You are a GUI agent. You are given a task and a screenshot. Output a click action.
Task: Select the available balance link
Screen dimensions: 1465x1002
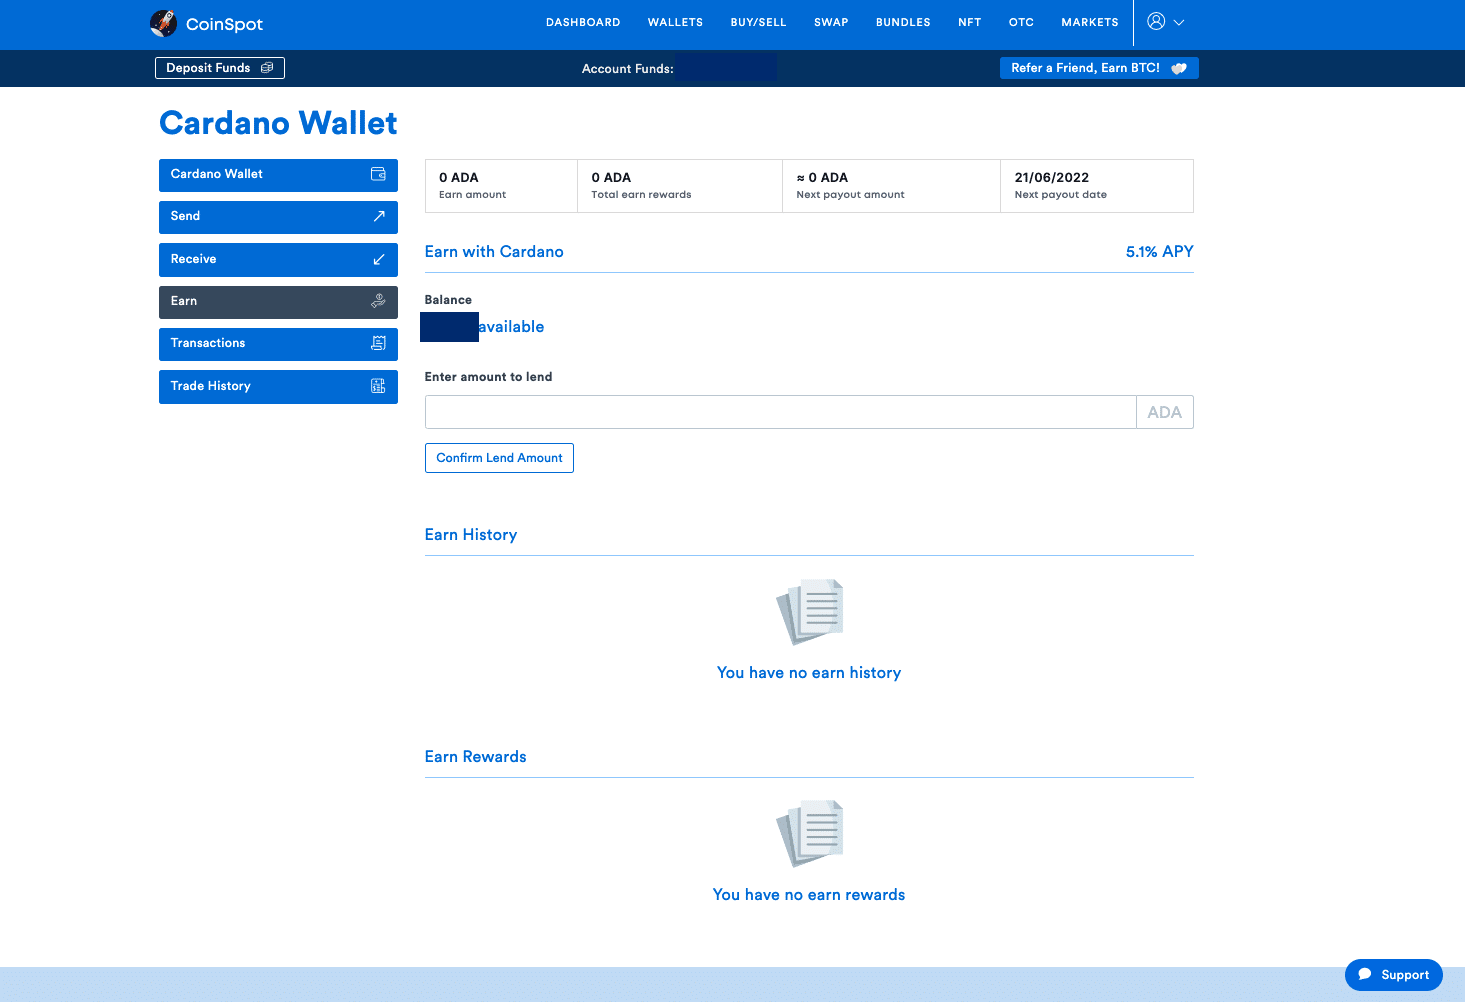510,327
